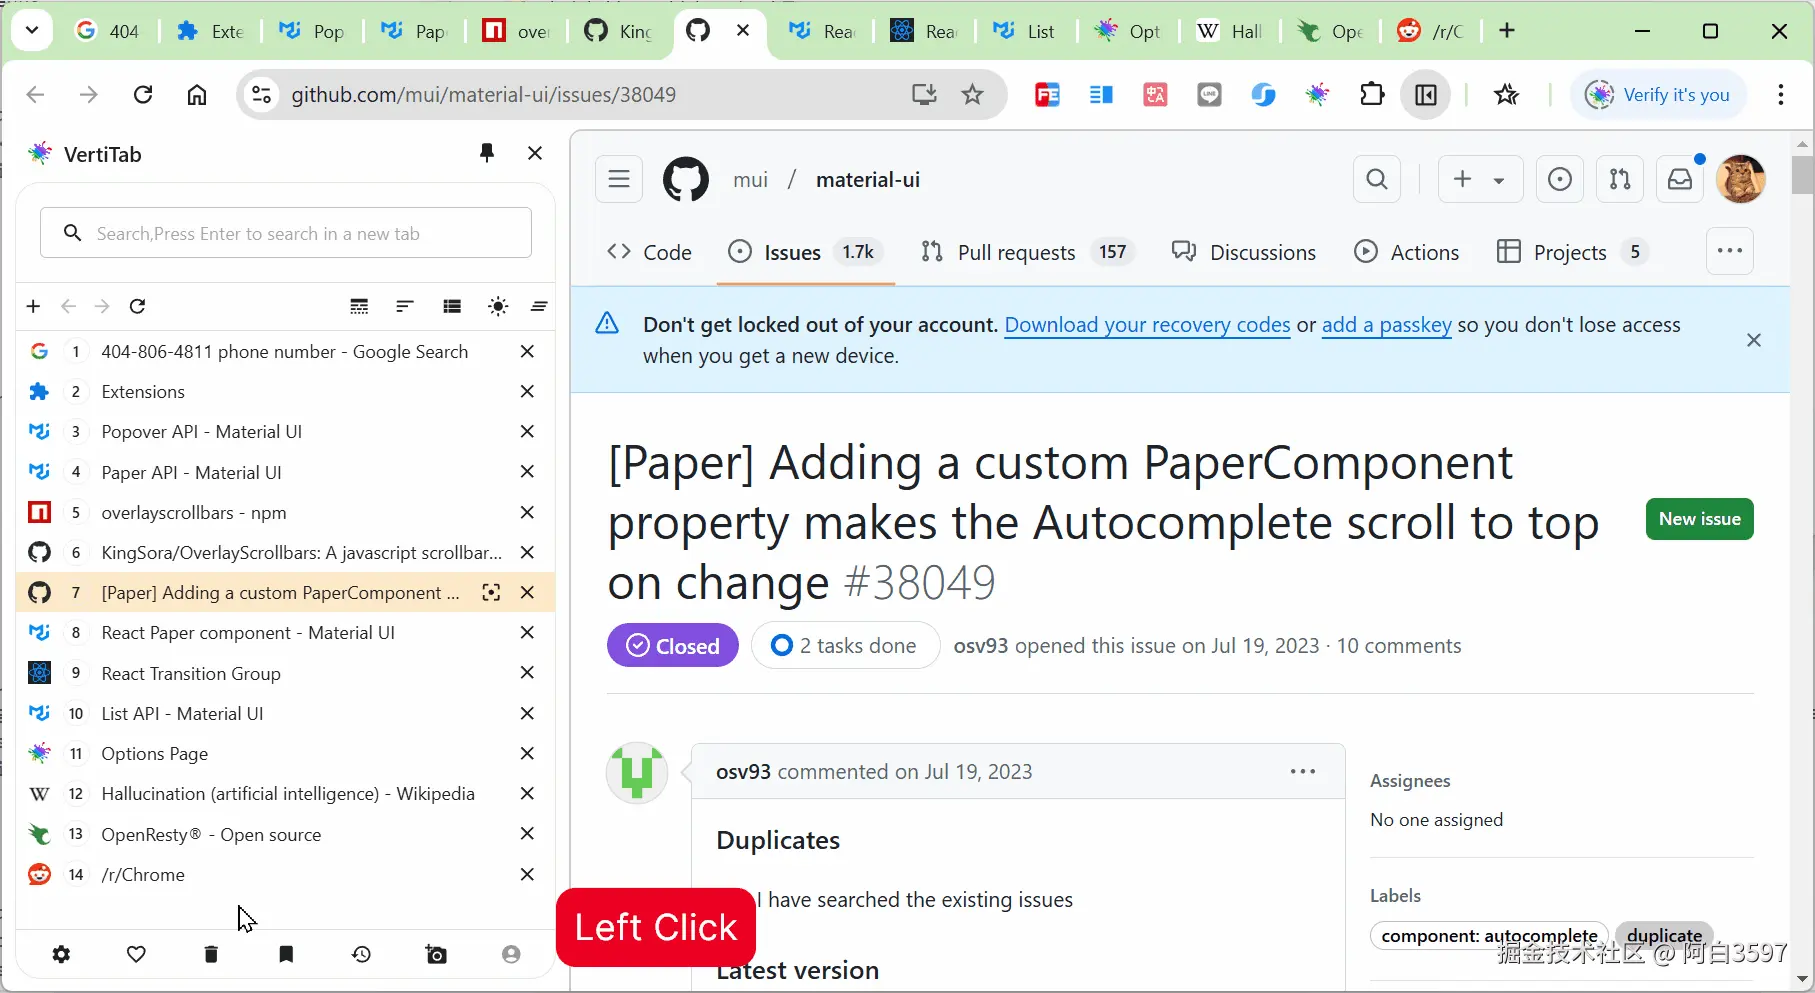The image size is (1815, 993).
Task: Click 'Download your recovery codes' link
Action: point(1147,324)
